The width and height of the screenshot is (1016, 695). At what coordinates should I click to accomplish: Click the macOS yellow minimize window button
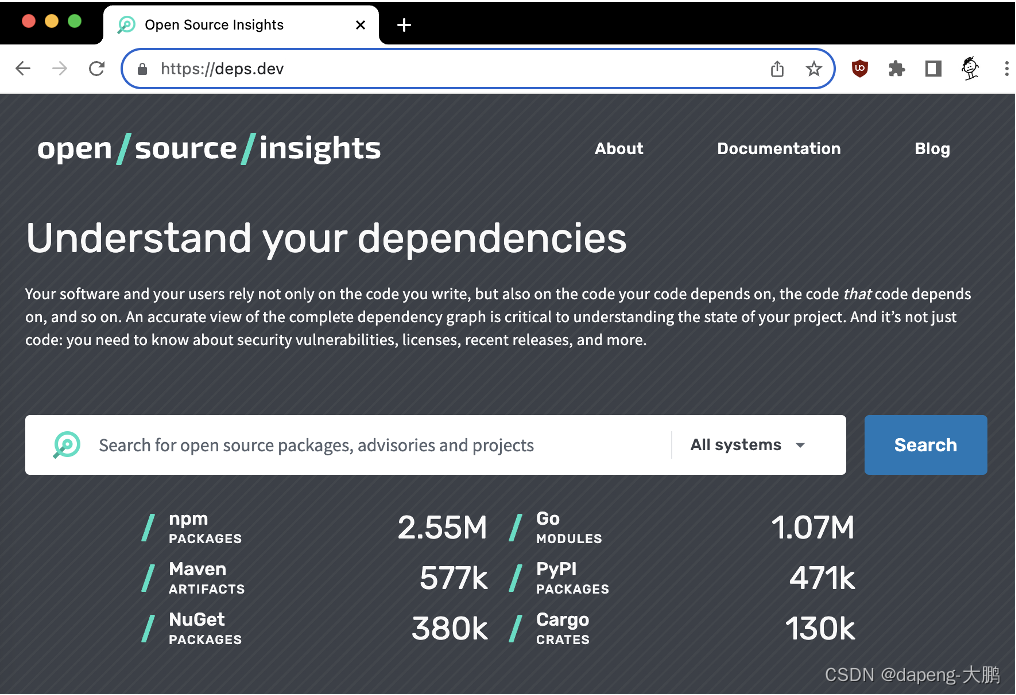coord(52,21)
